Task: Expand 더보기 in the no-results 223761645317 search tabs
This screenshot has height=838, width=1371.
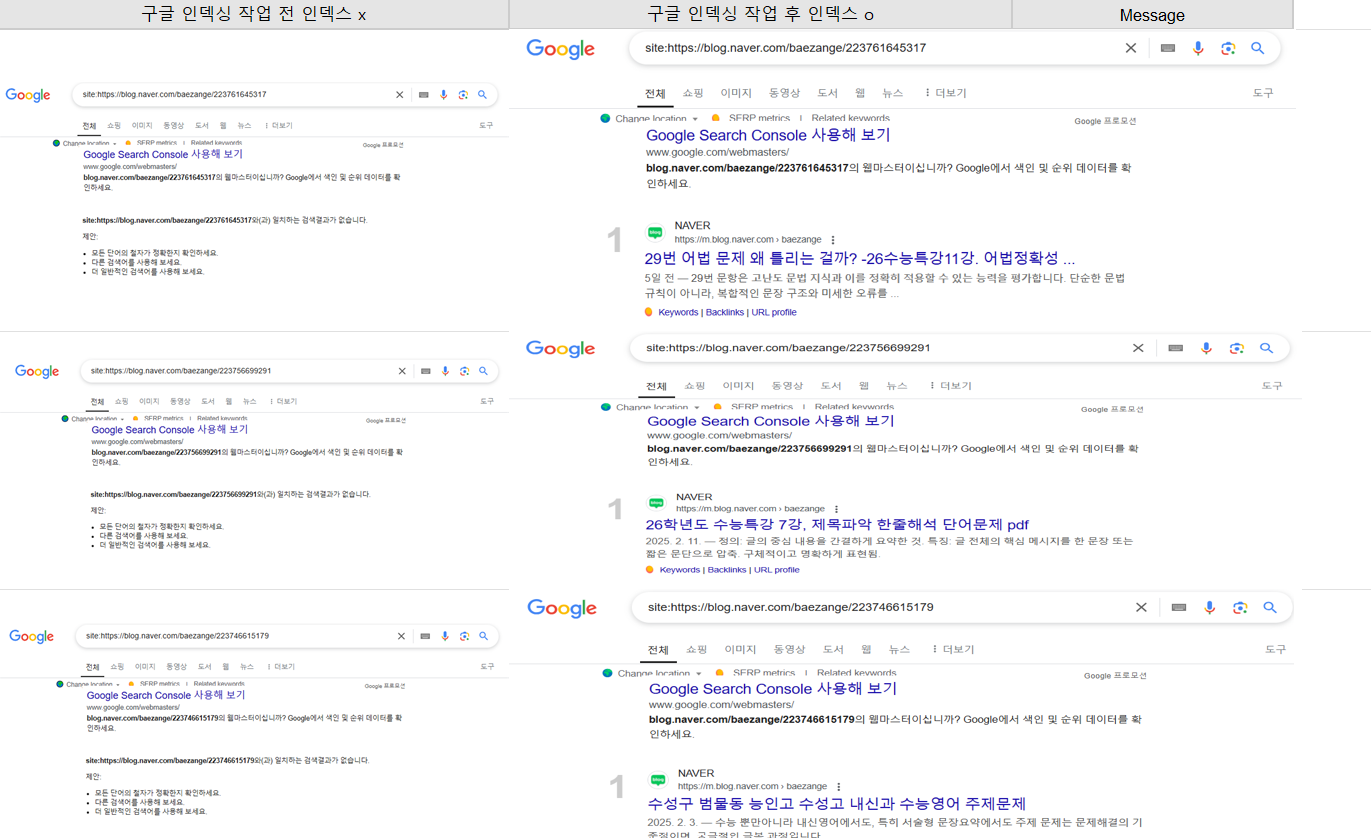Action: coord(279,126)
